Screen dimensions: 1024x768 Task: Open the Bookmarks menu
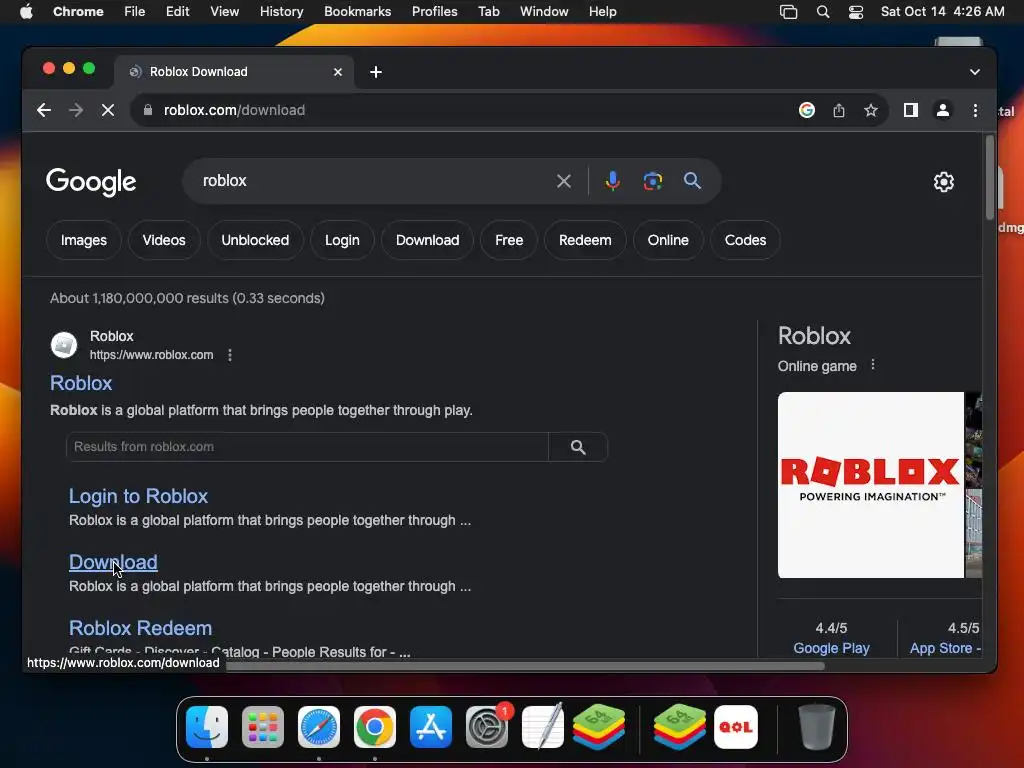tap(357, 12)
